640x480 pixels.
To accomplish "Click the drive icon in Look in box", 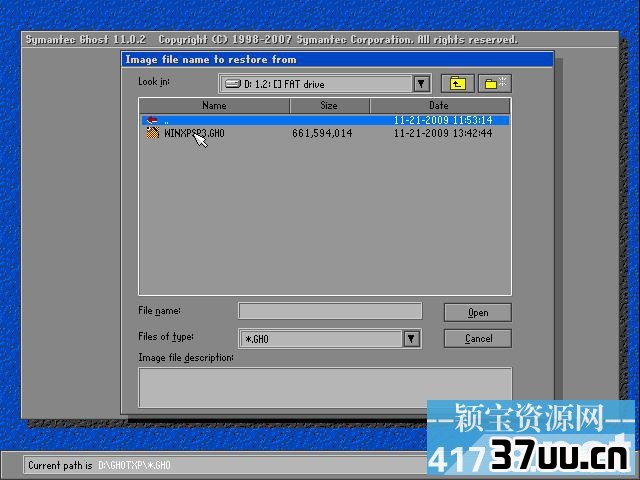I will tap(233, 84).
